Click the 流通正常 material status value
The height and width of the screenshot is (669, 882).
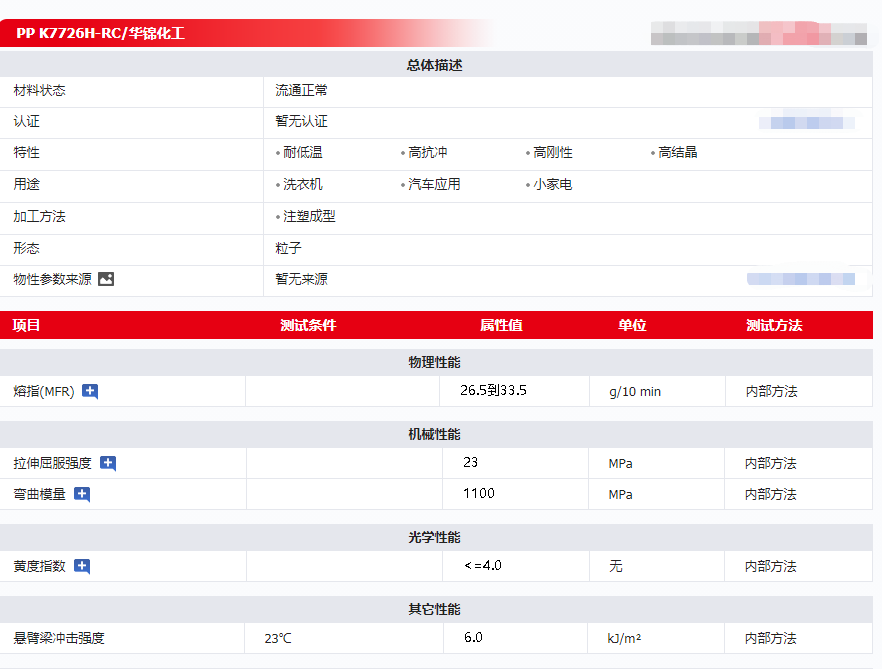point(302,91)
